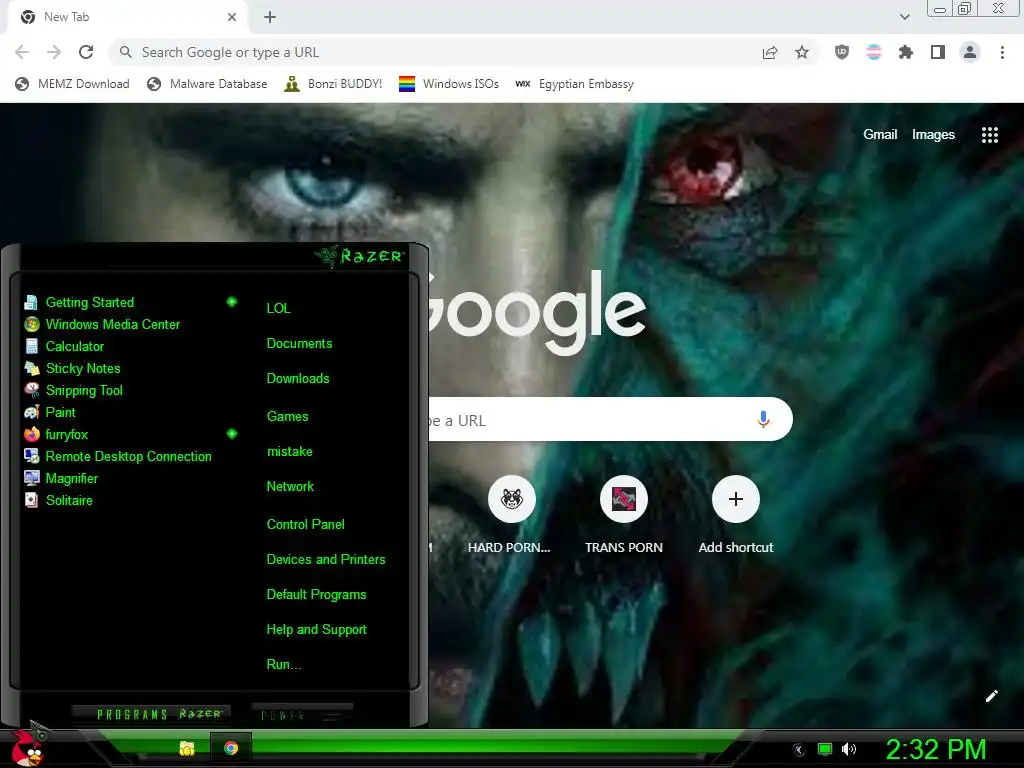Open the Extensions puzzle piece menu
This screenshot has width=1024, height=768.
tap(906, 52)
